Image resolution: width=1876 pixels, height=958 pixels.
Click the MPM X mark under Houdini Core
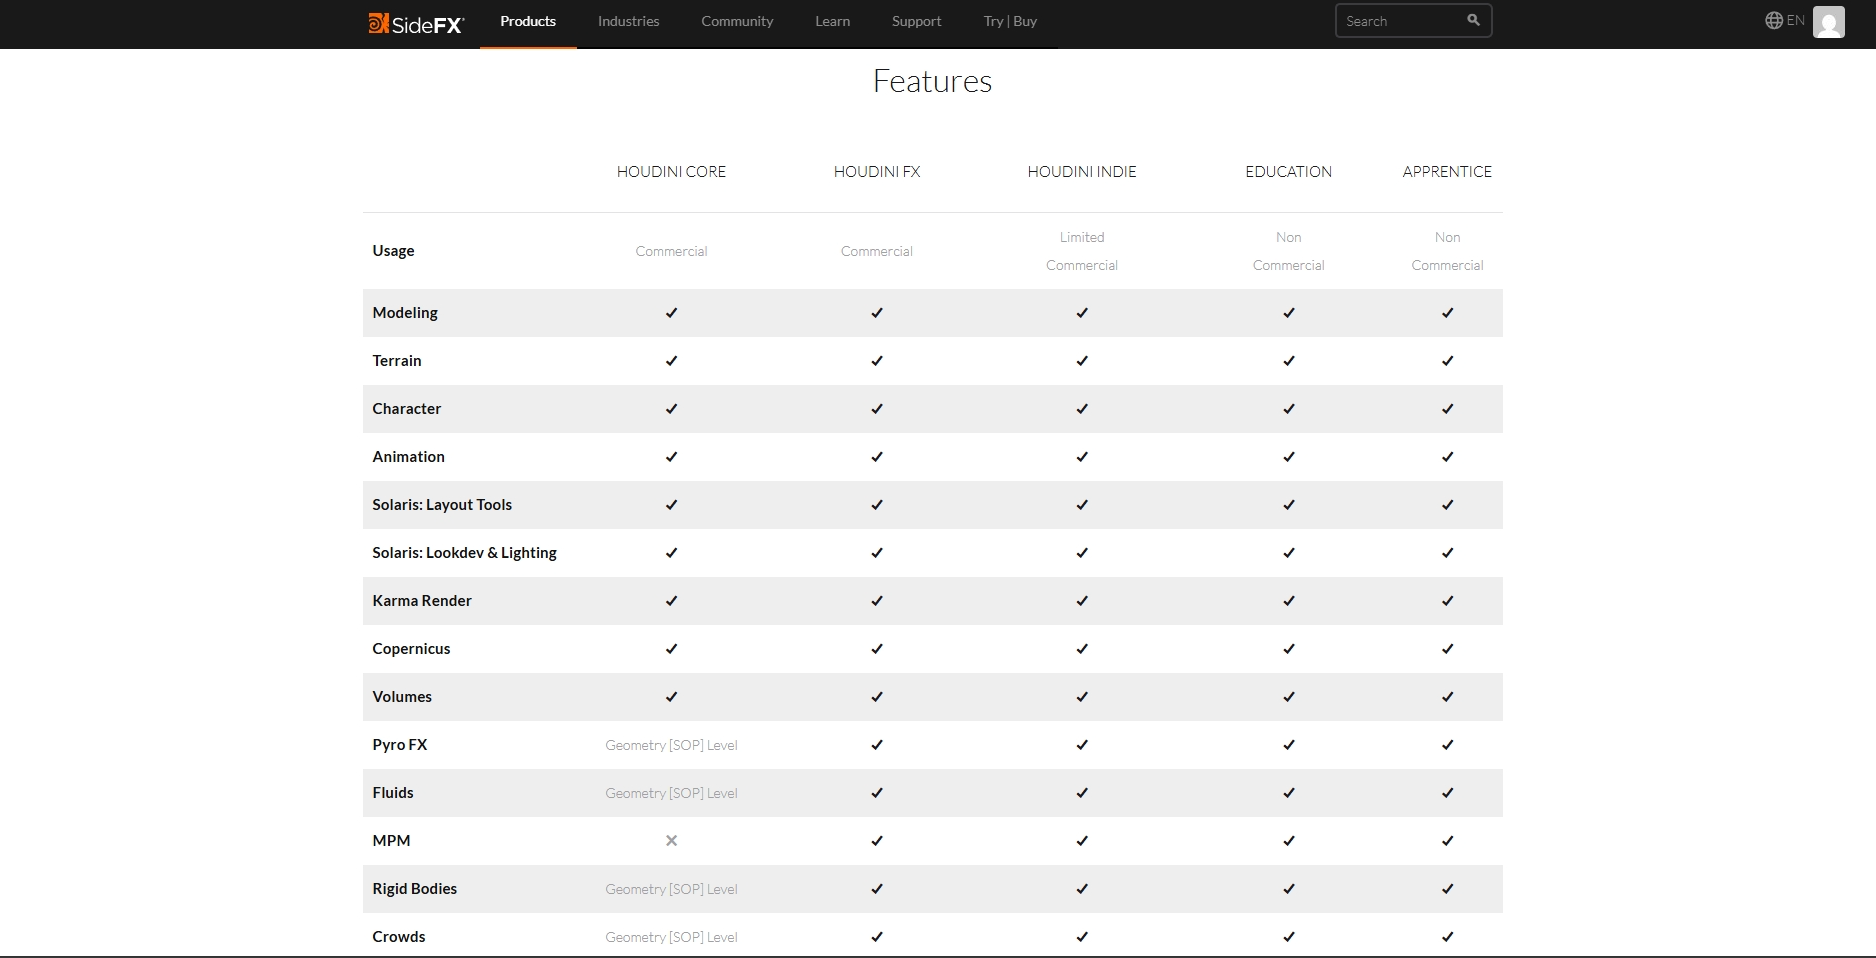[671, 841]
